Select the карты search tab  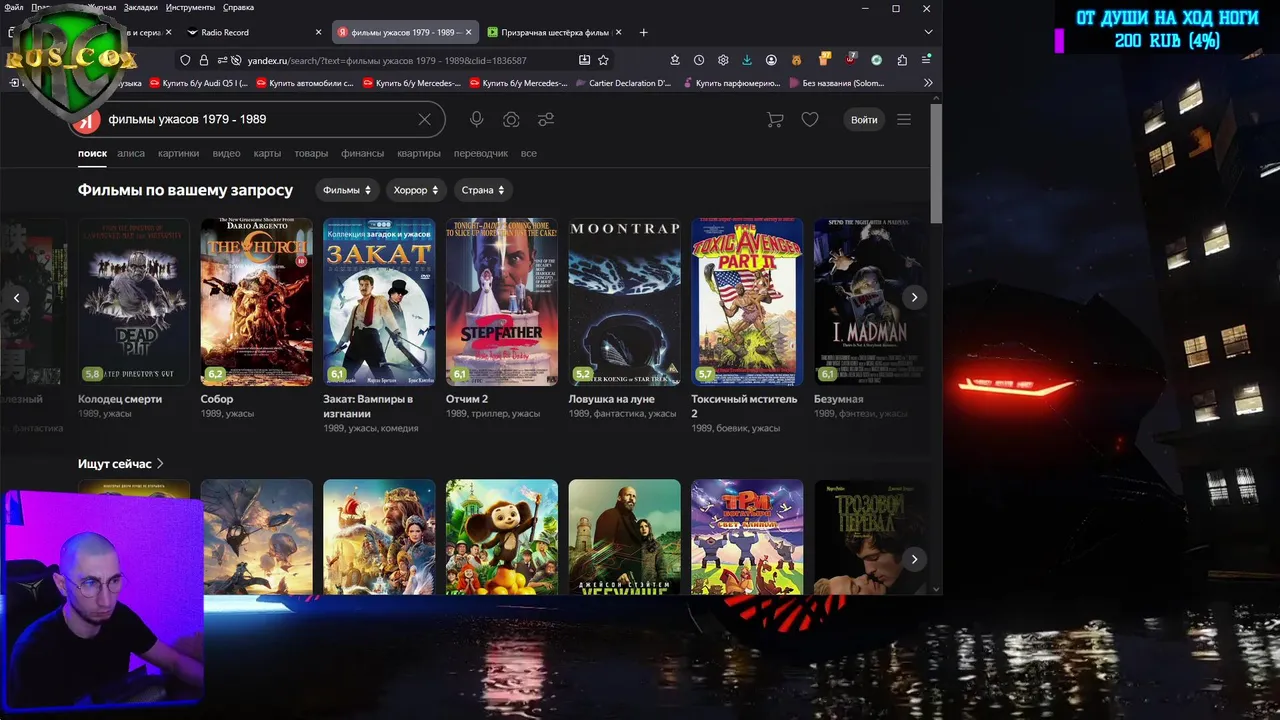pyautogui.click(x=267, y=153)
